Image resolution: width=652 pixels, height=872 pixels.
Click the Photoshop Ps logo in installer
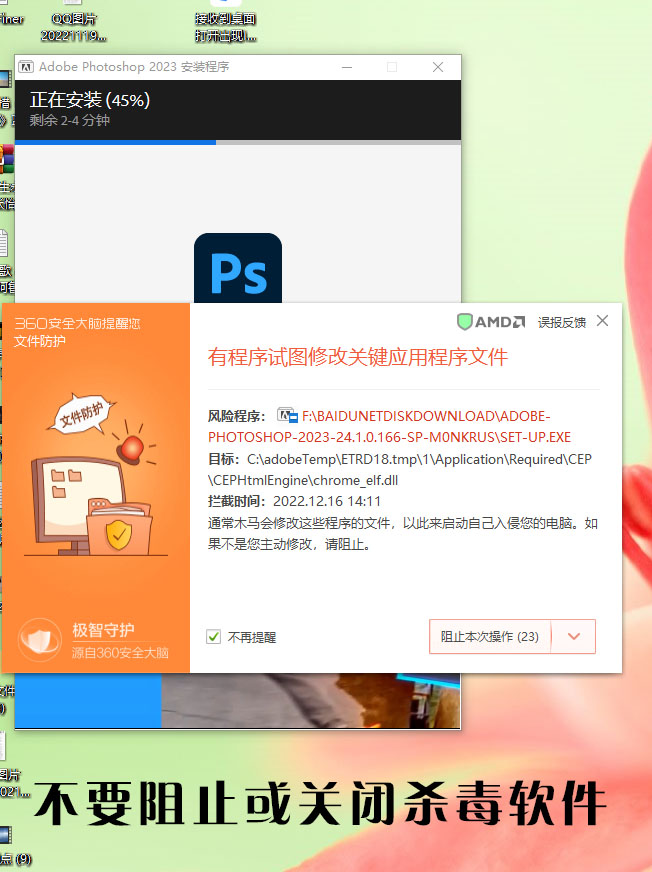(238, 268)
